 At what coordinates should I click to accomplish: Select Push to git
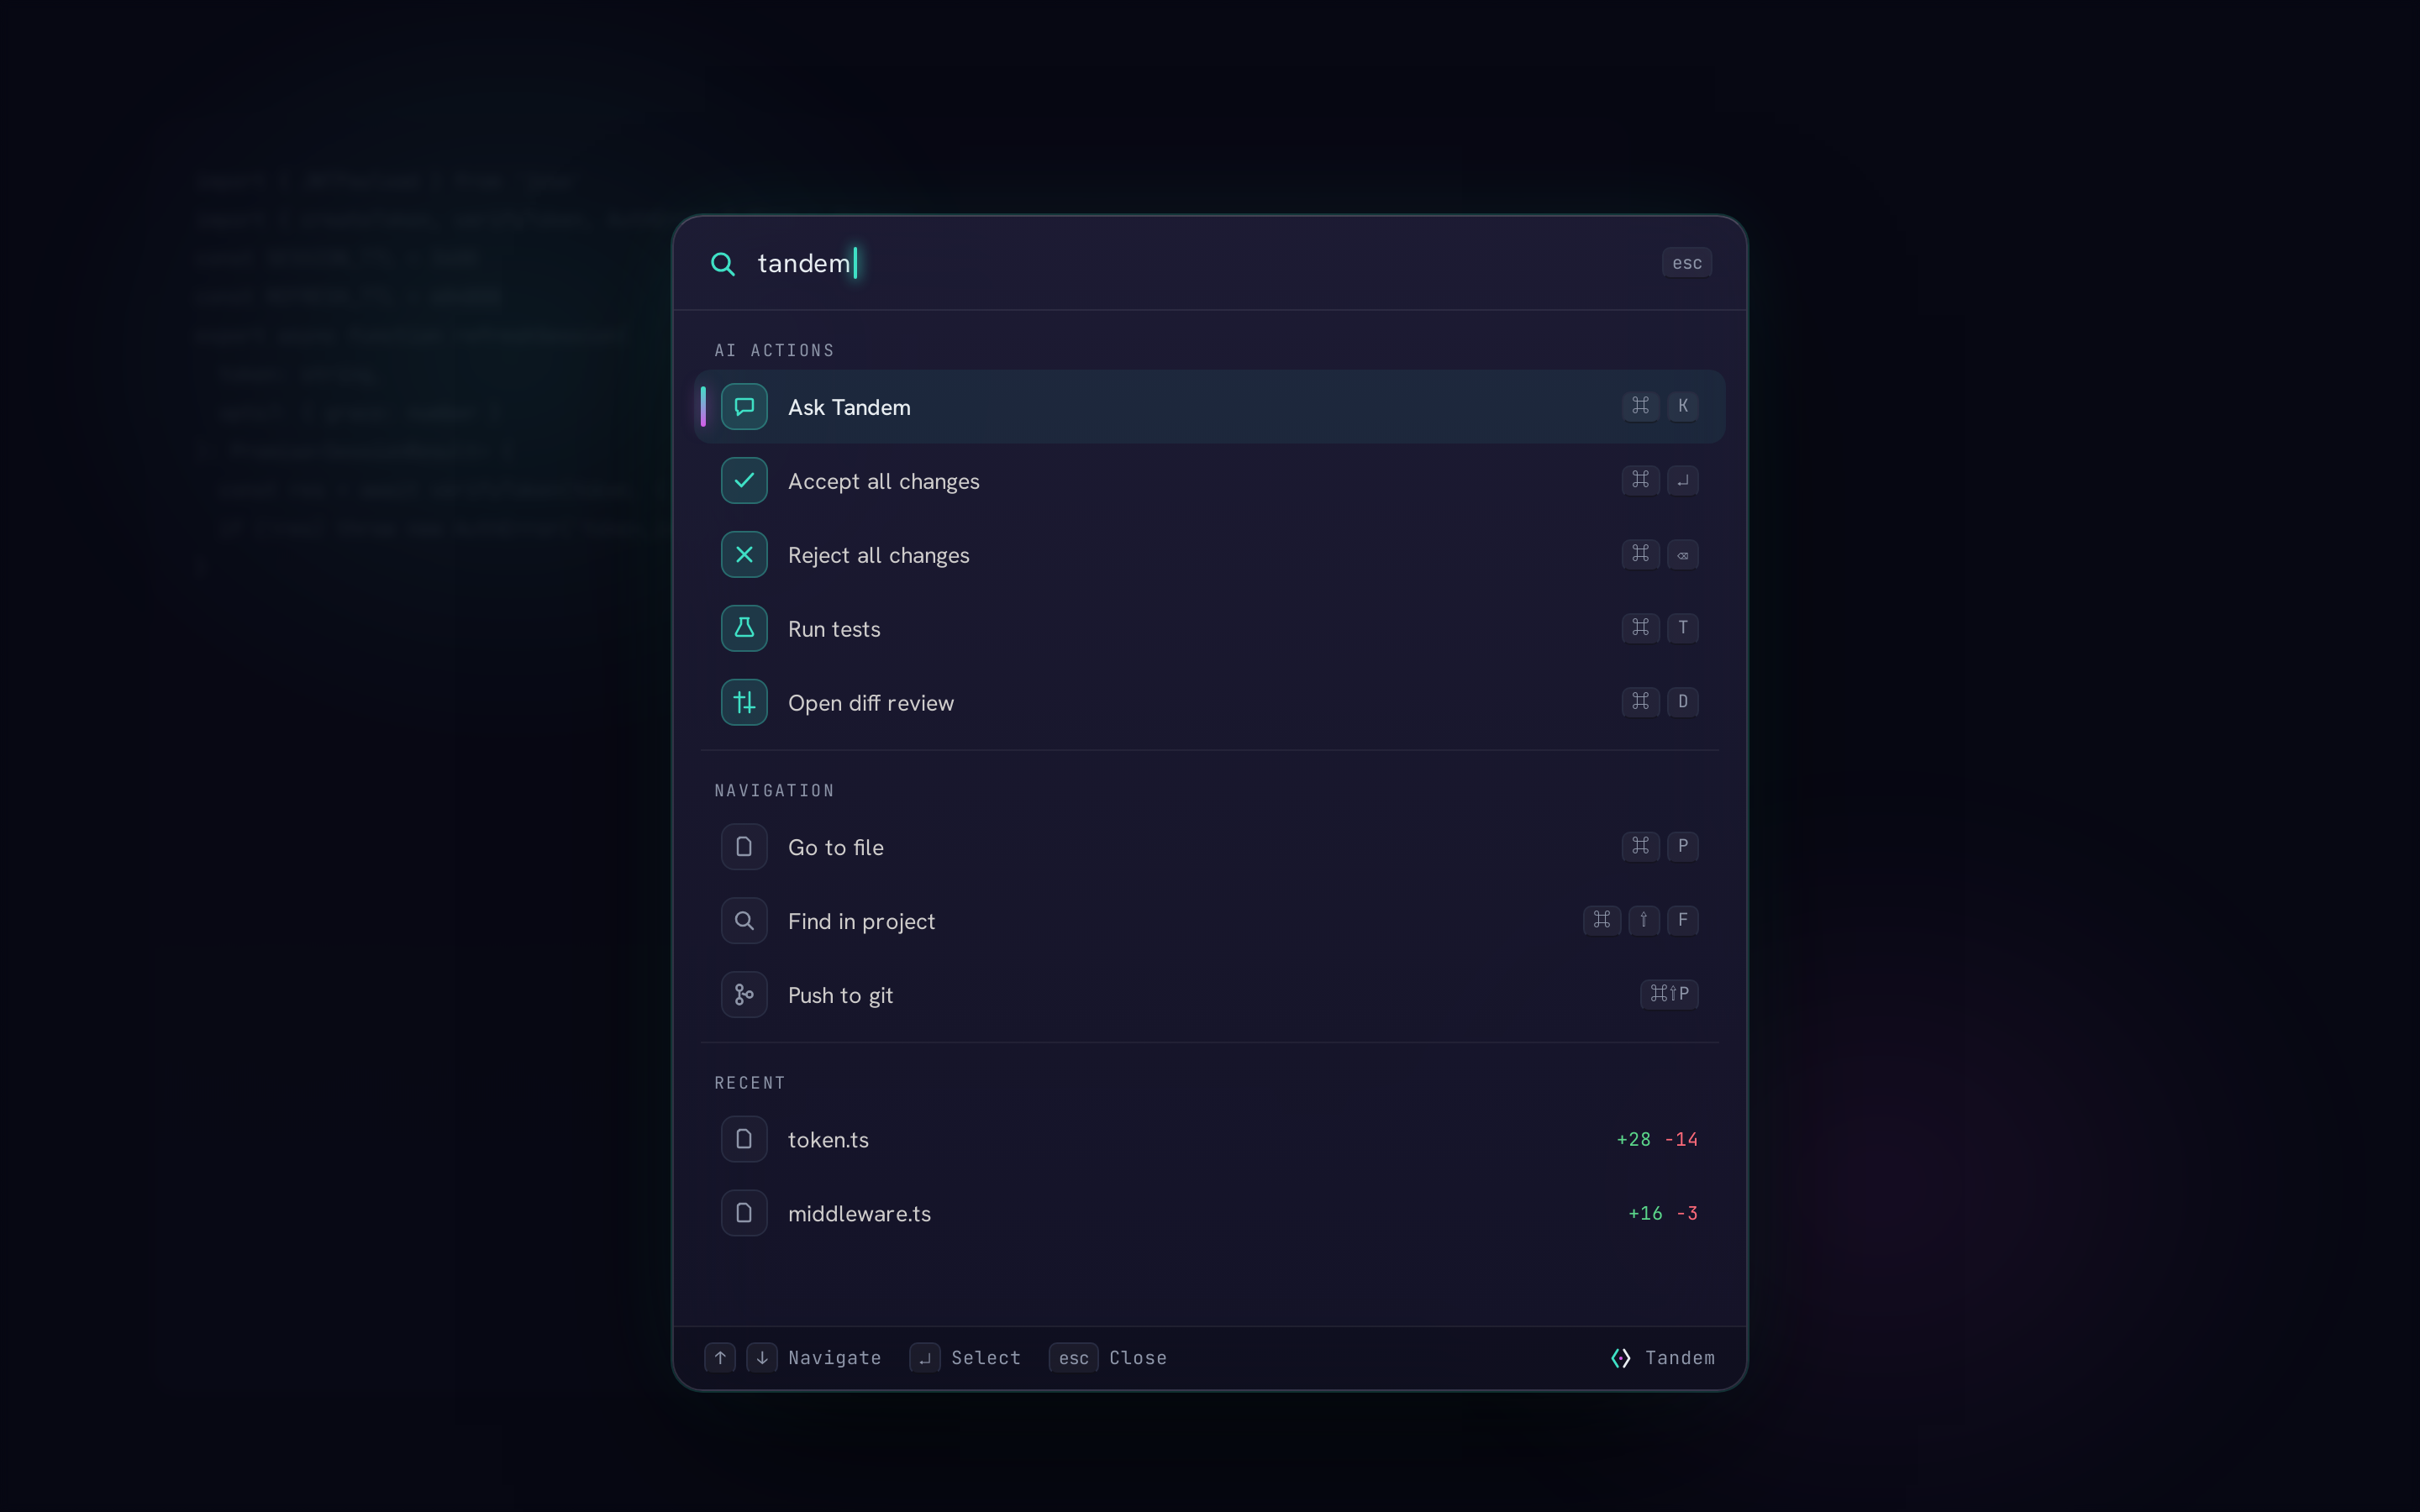[x=1209, y=995]
